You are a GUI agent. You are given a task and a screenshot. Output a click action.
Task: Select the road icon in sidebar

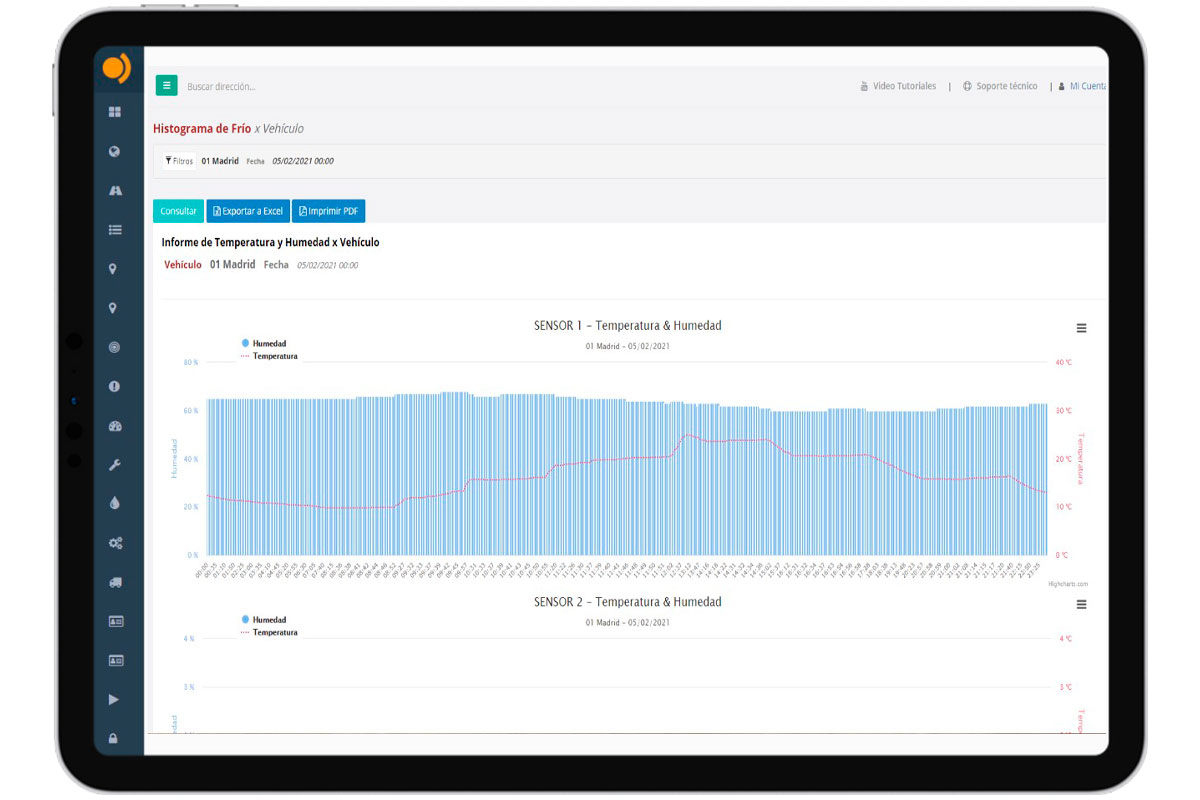[x=115, y=191]
